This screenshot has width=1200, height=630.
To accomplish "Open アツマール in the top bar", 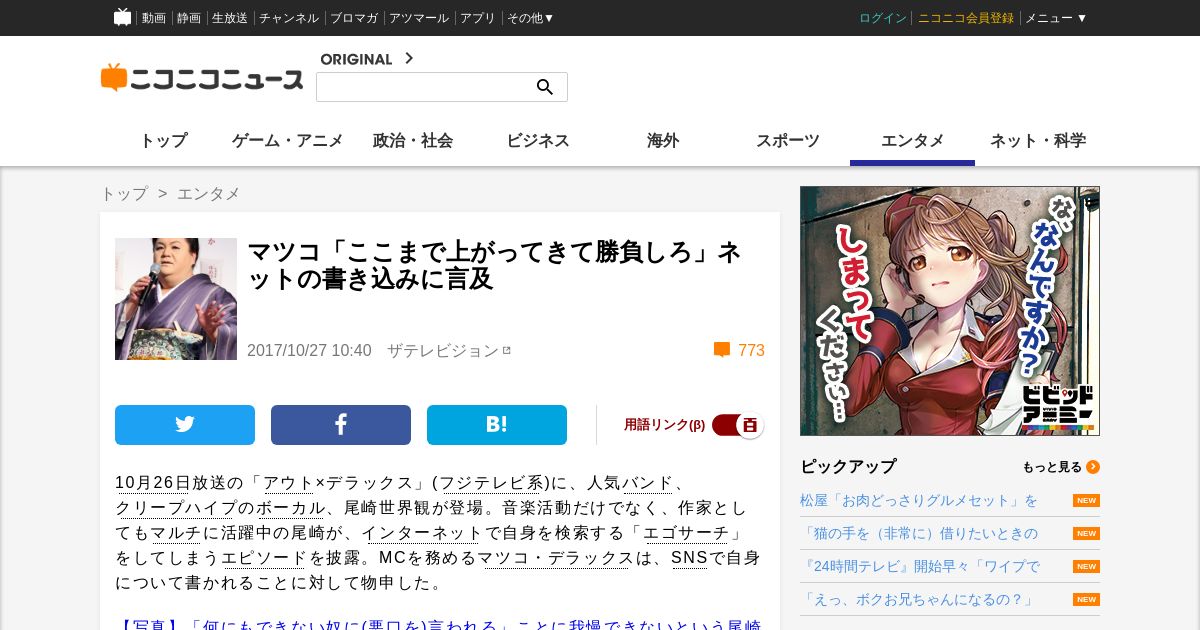I will (x=419, y=18).
